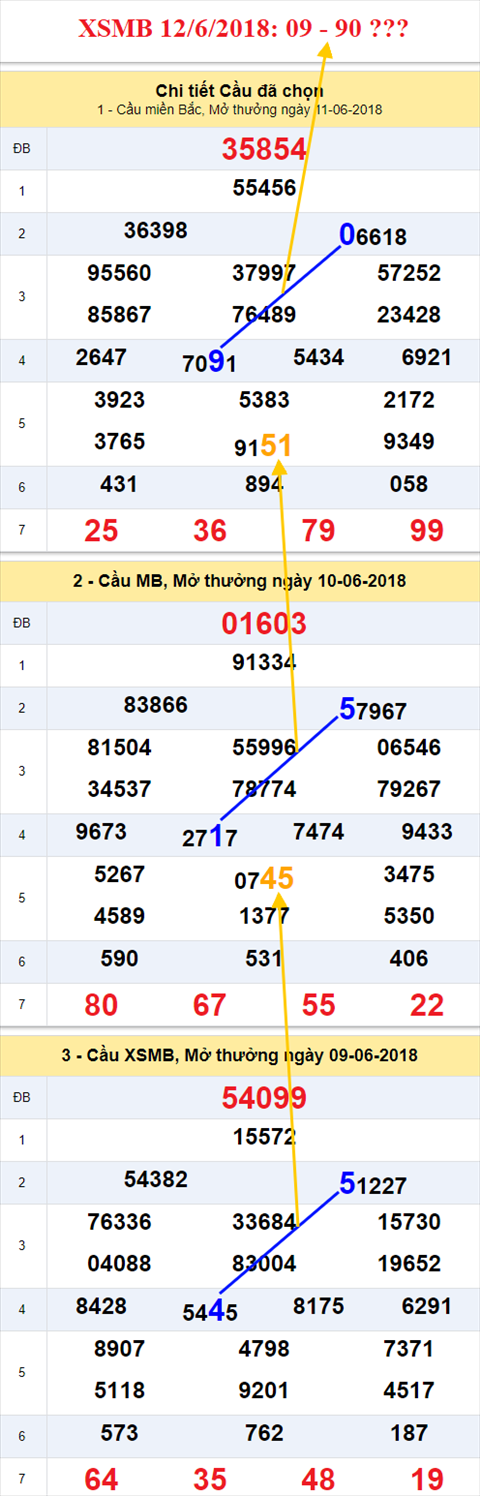Select third prize number 81504
This screenshot has width=480, height=1496.
[x=119, y=748]
